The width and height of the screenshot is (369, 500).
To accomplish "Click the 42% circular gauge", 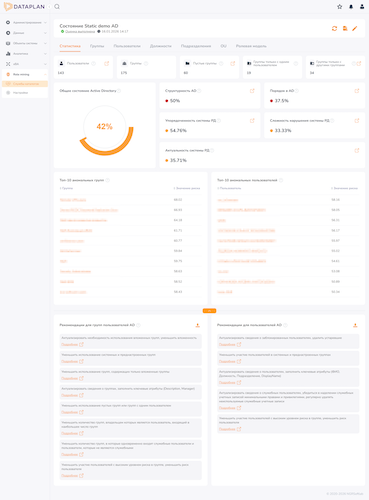I will [105, 127].
